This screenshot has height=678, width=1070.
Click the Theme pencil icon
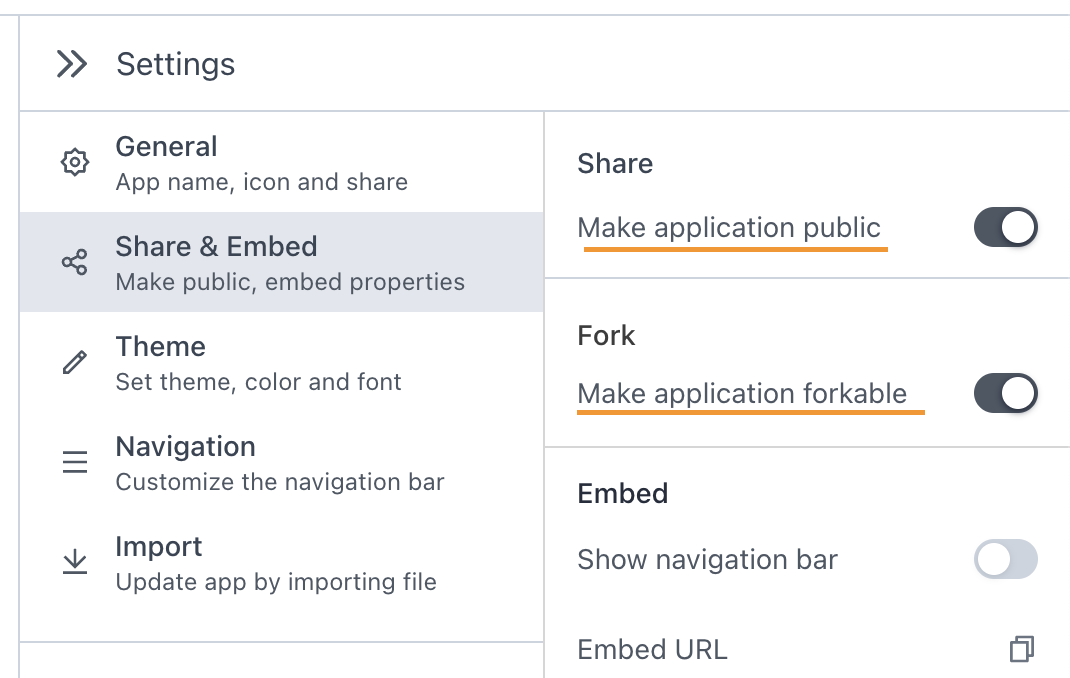74,361
